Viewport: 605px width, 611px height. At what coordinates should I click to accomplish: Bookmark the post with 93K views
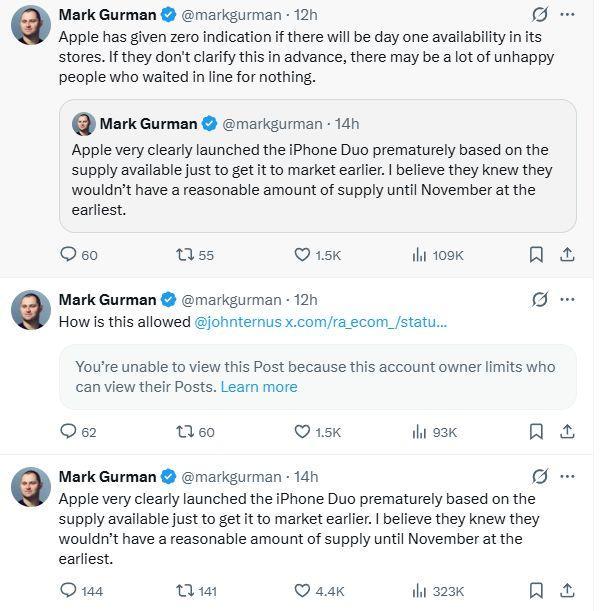(x=536, y=432)
